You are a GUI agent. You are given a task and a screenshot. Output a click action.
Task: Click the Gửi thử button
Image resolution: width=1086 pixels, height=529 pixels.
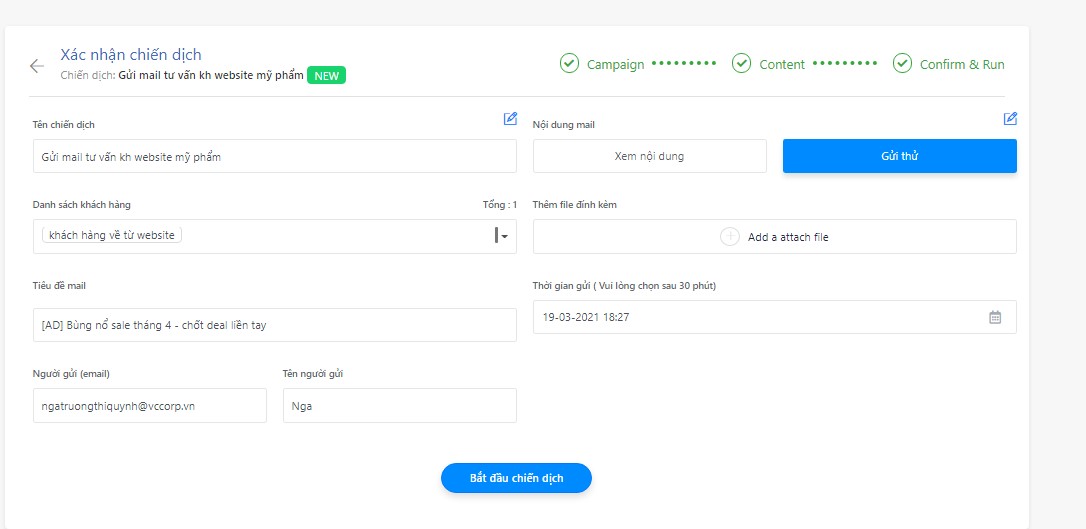900,156
